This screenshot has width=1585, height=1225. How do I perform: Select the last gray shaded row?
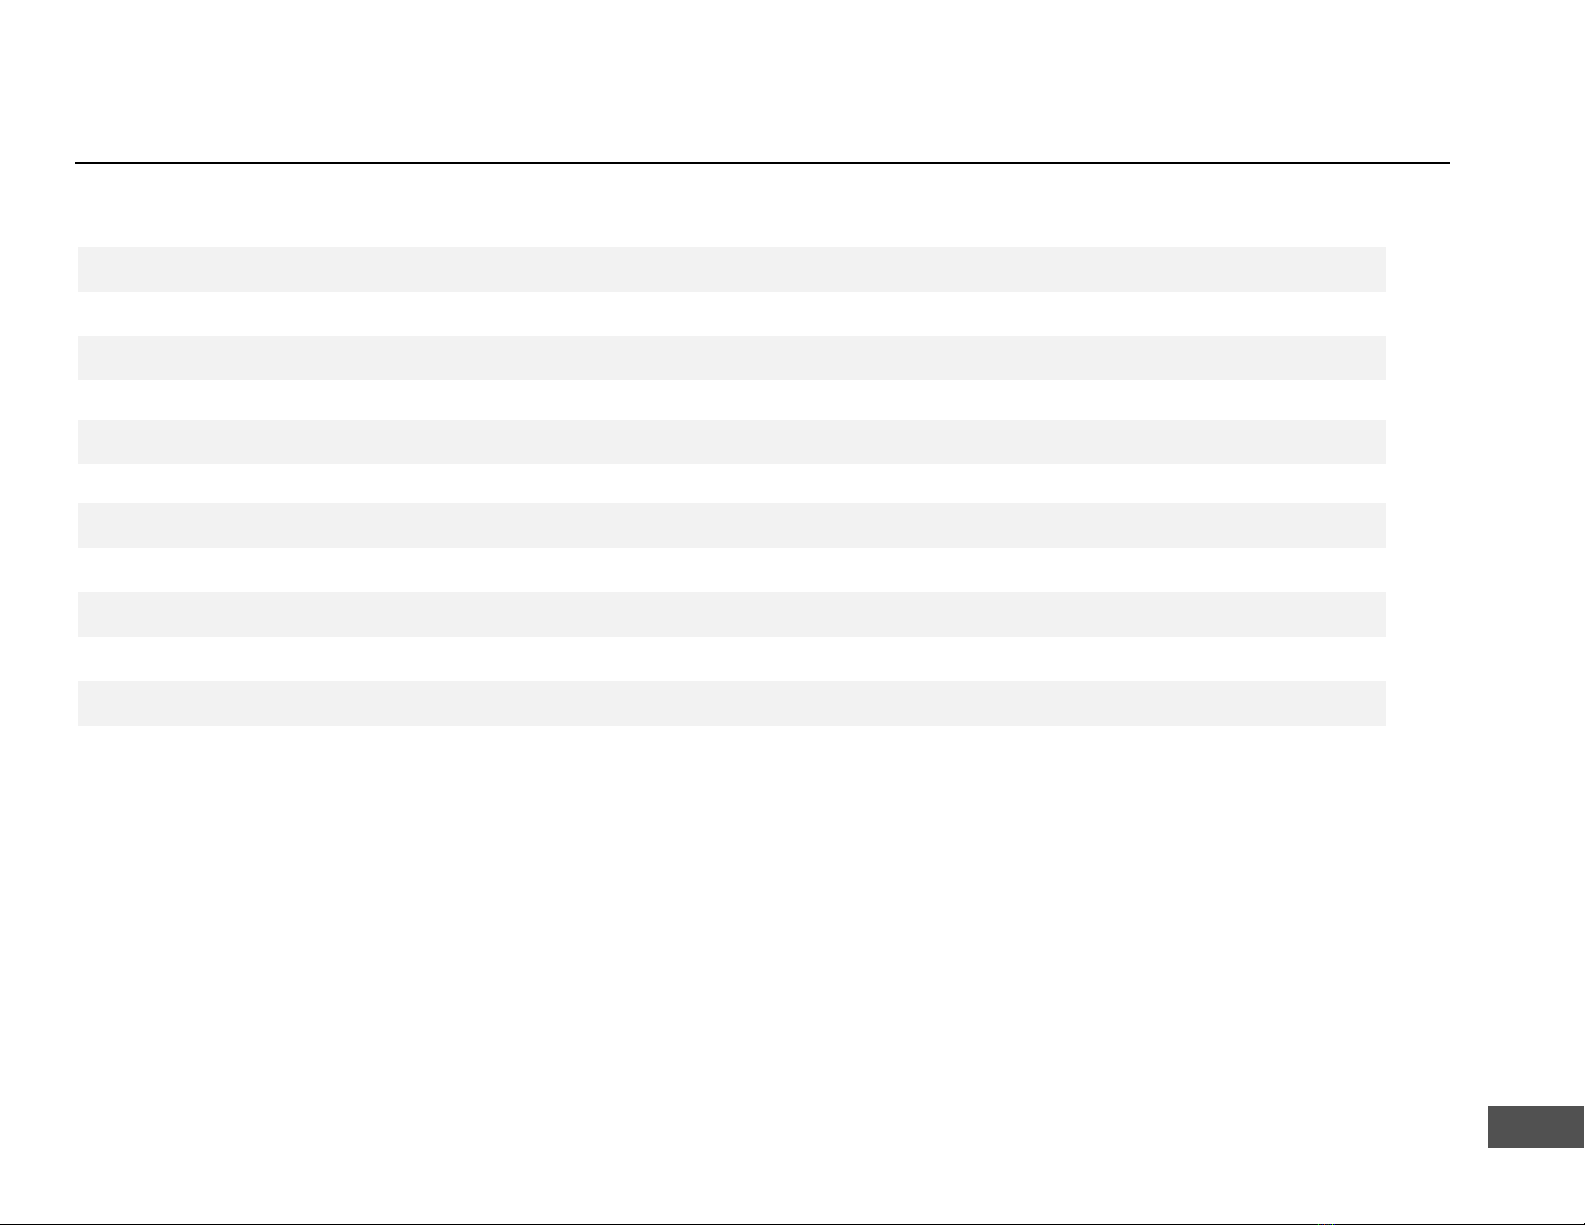[732, 703]
